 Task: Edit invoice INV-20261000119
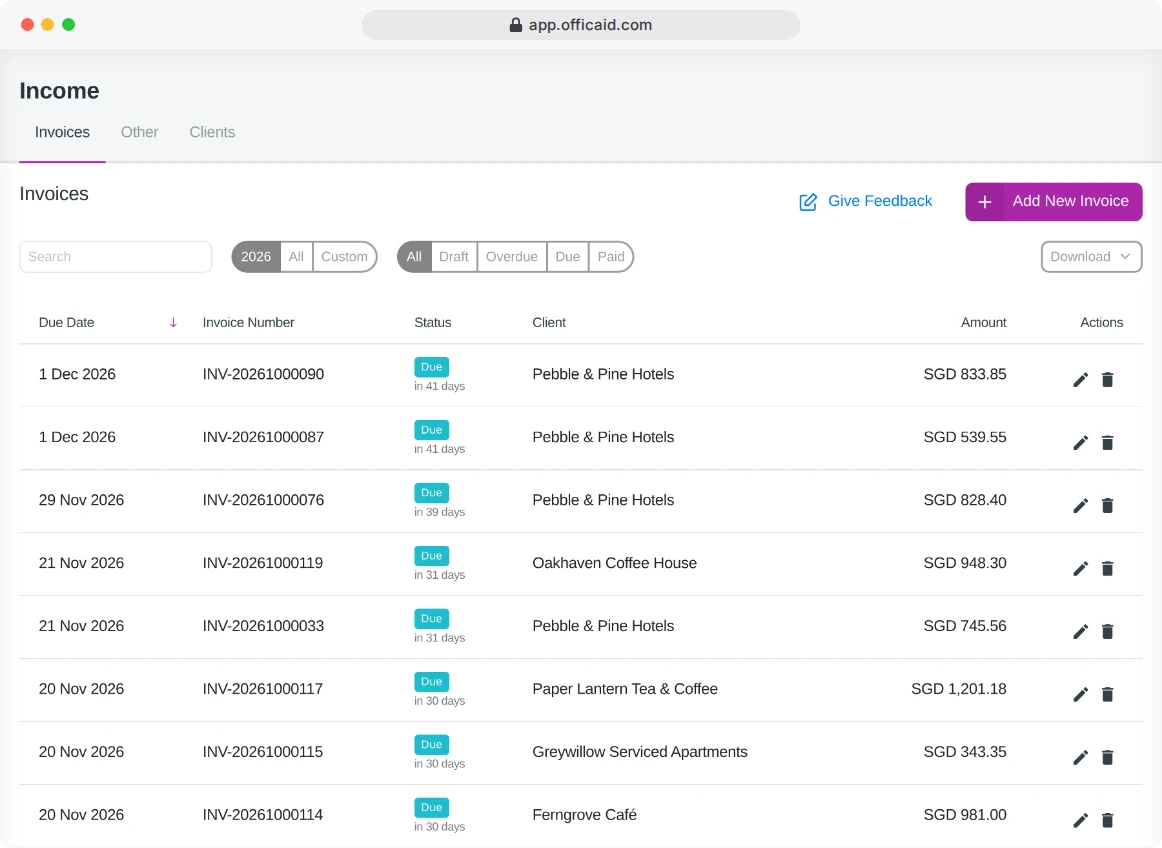[1080, 569]
